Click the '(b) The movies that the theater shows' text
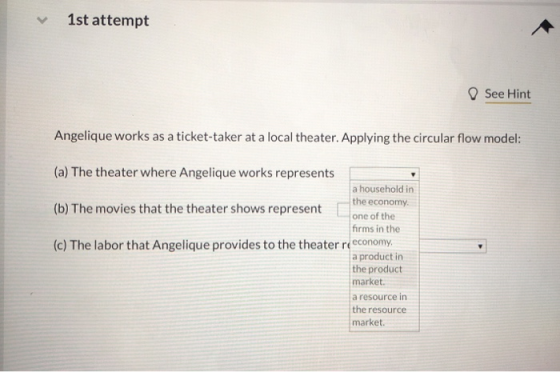This screenshot has height=372, width=560. (x=188, y=208)
